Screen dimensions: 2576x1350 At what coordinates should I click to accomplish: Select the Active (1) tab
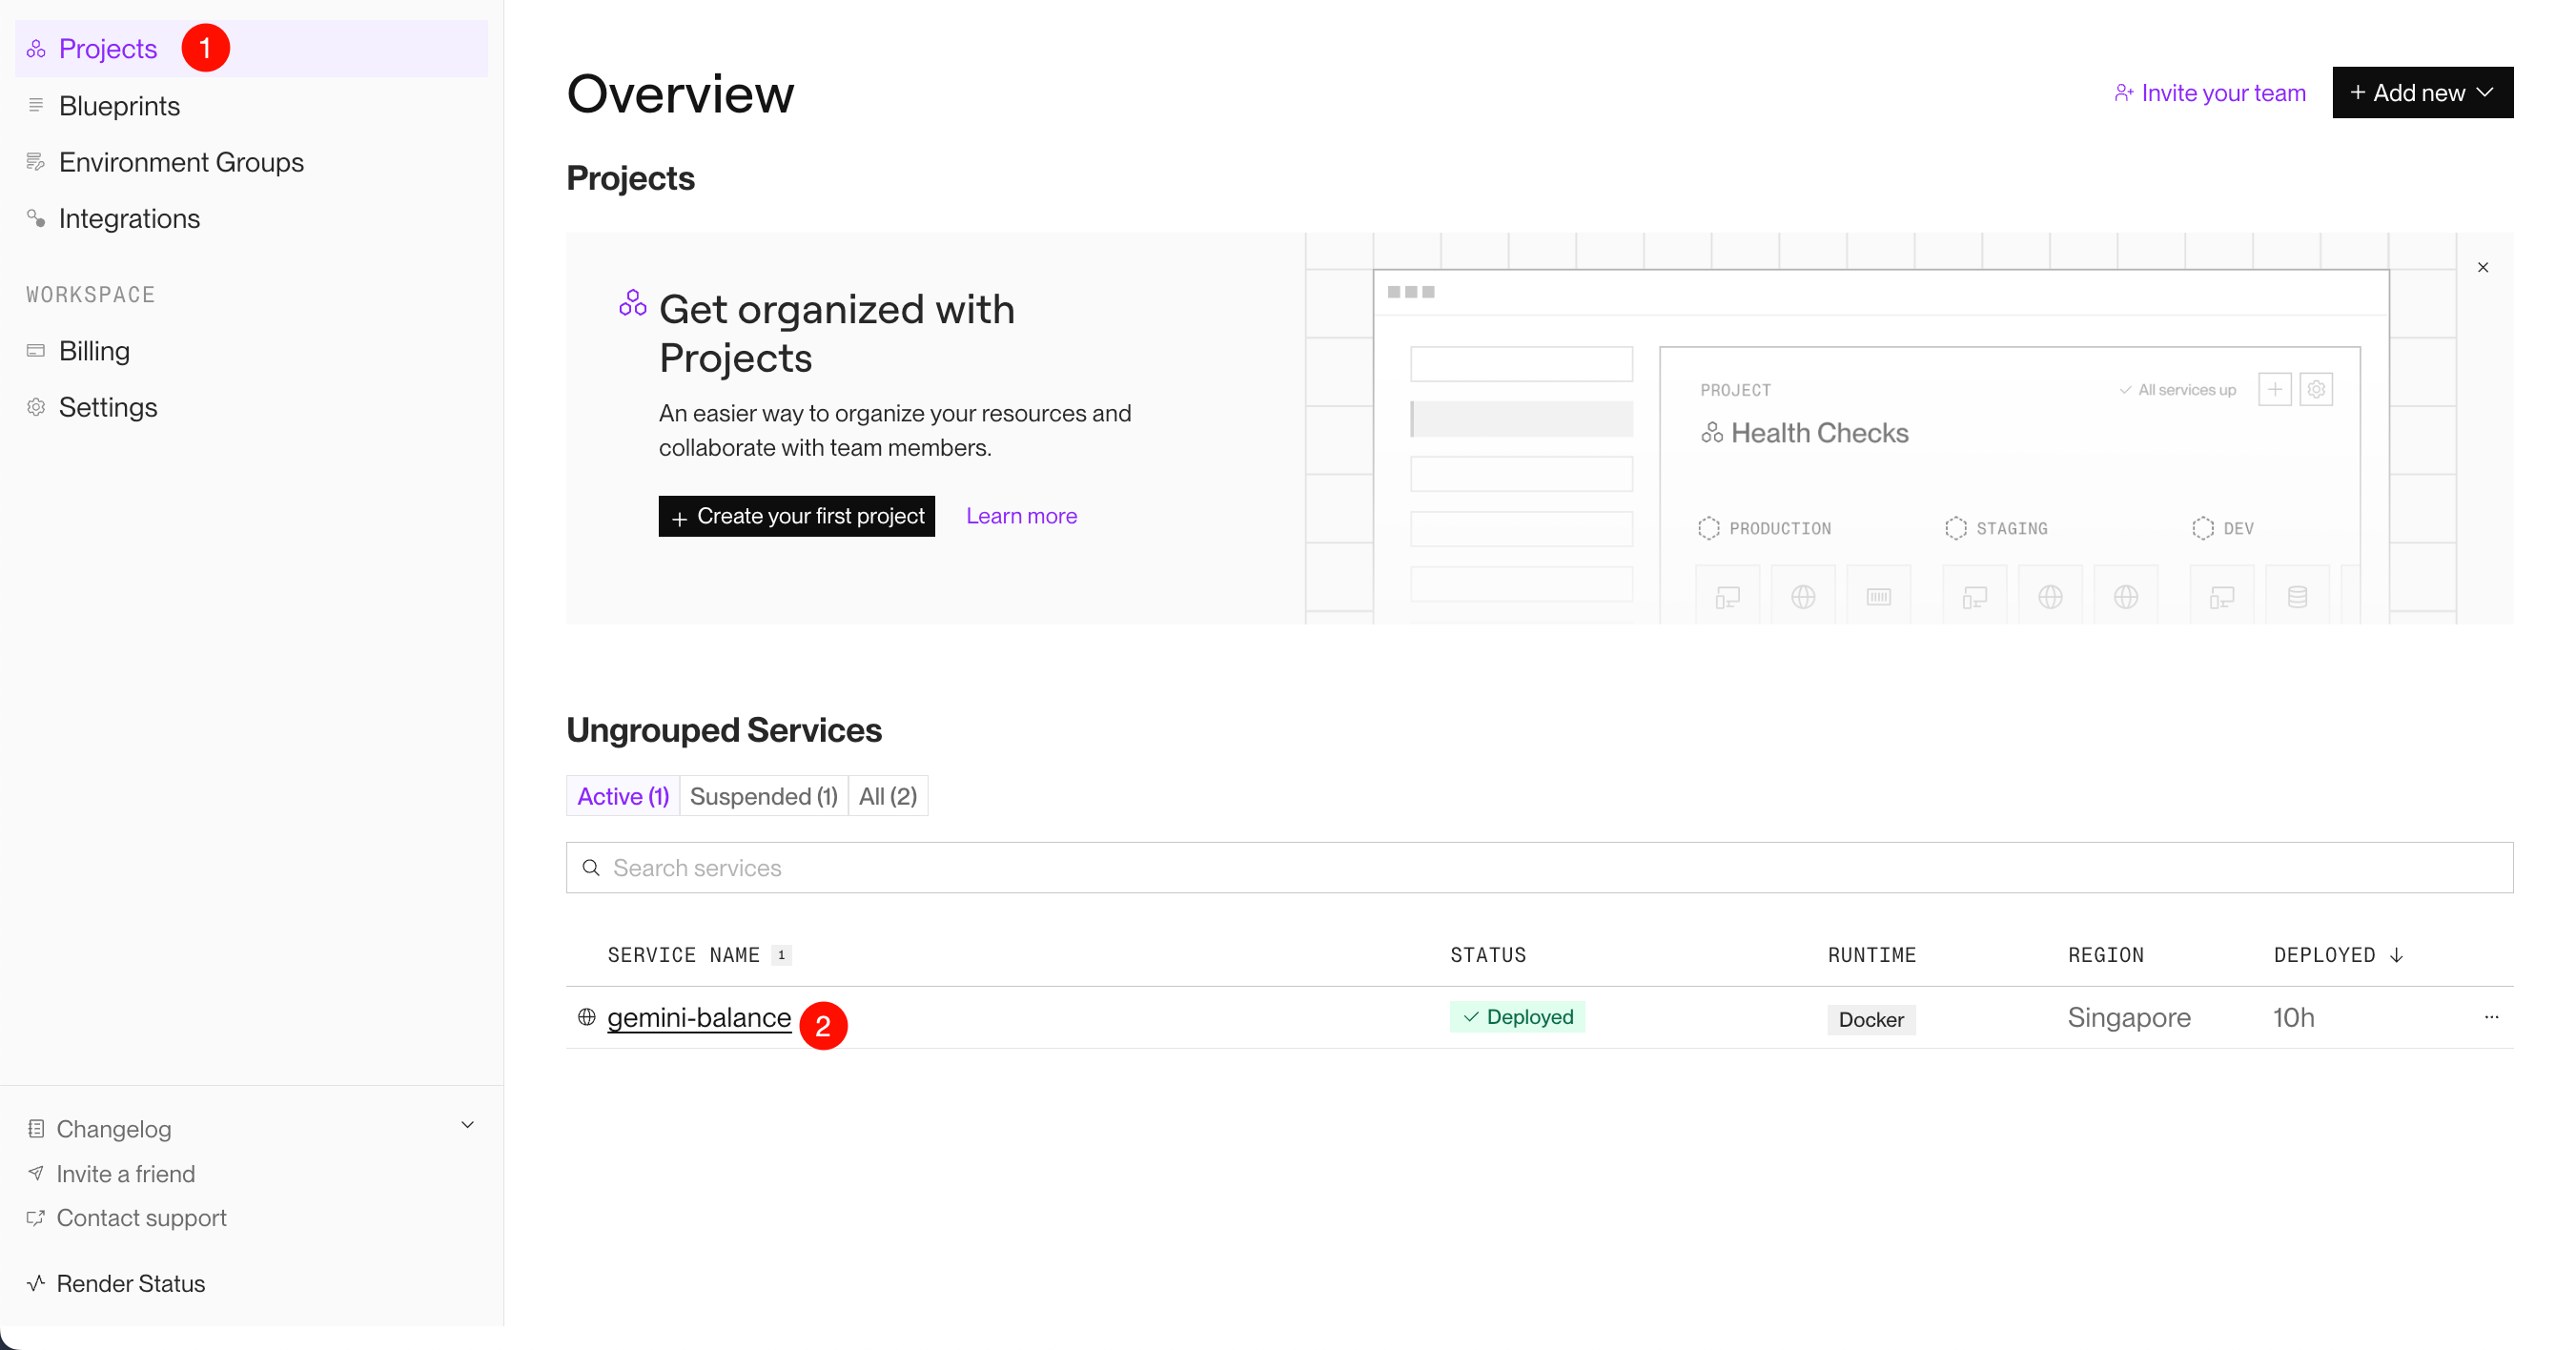click(x=622, y=796)
